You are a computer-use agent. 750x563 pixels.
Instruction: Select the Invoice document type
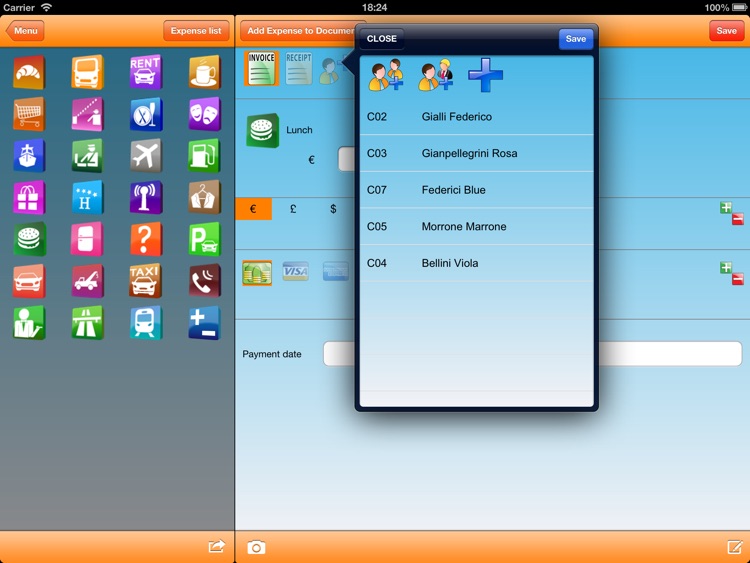pos(260,68)
